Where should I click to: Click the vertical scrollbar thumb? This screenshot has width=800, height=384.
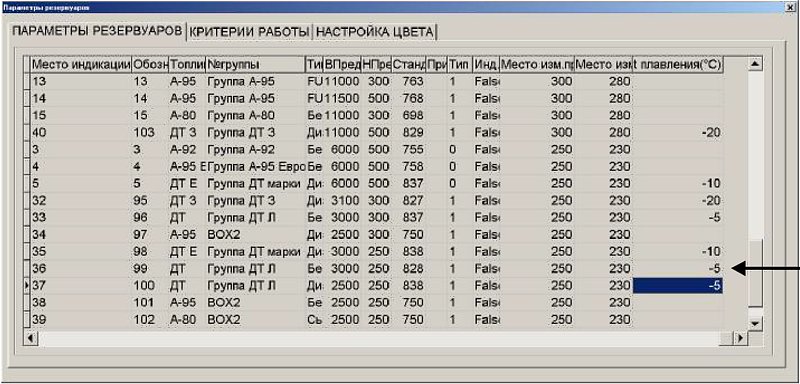[756, 273]
